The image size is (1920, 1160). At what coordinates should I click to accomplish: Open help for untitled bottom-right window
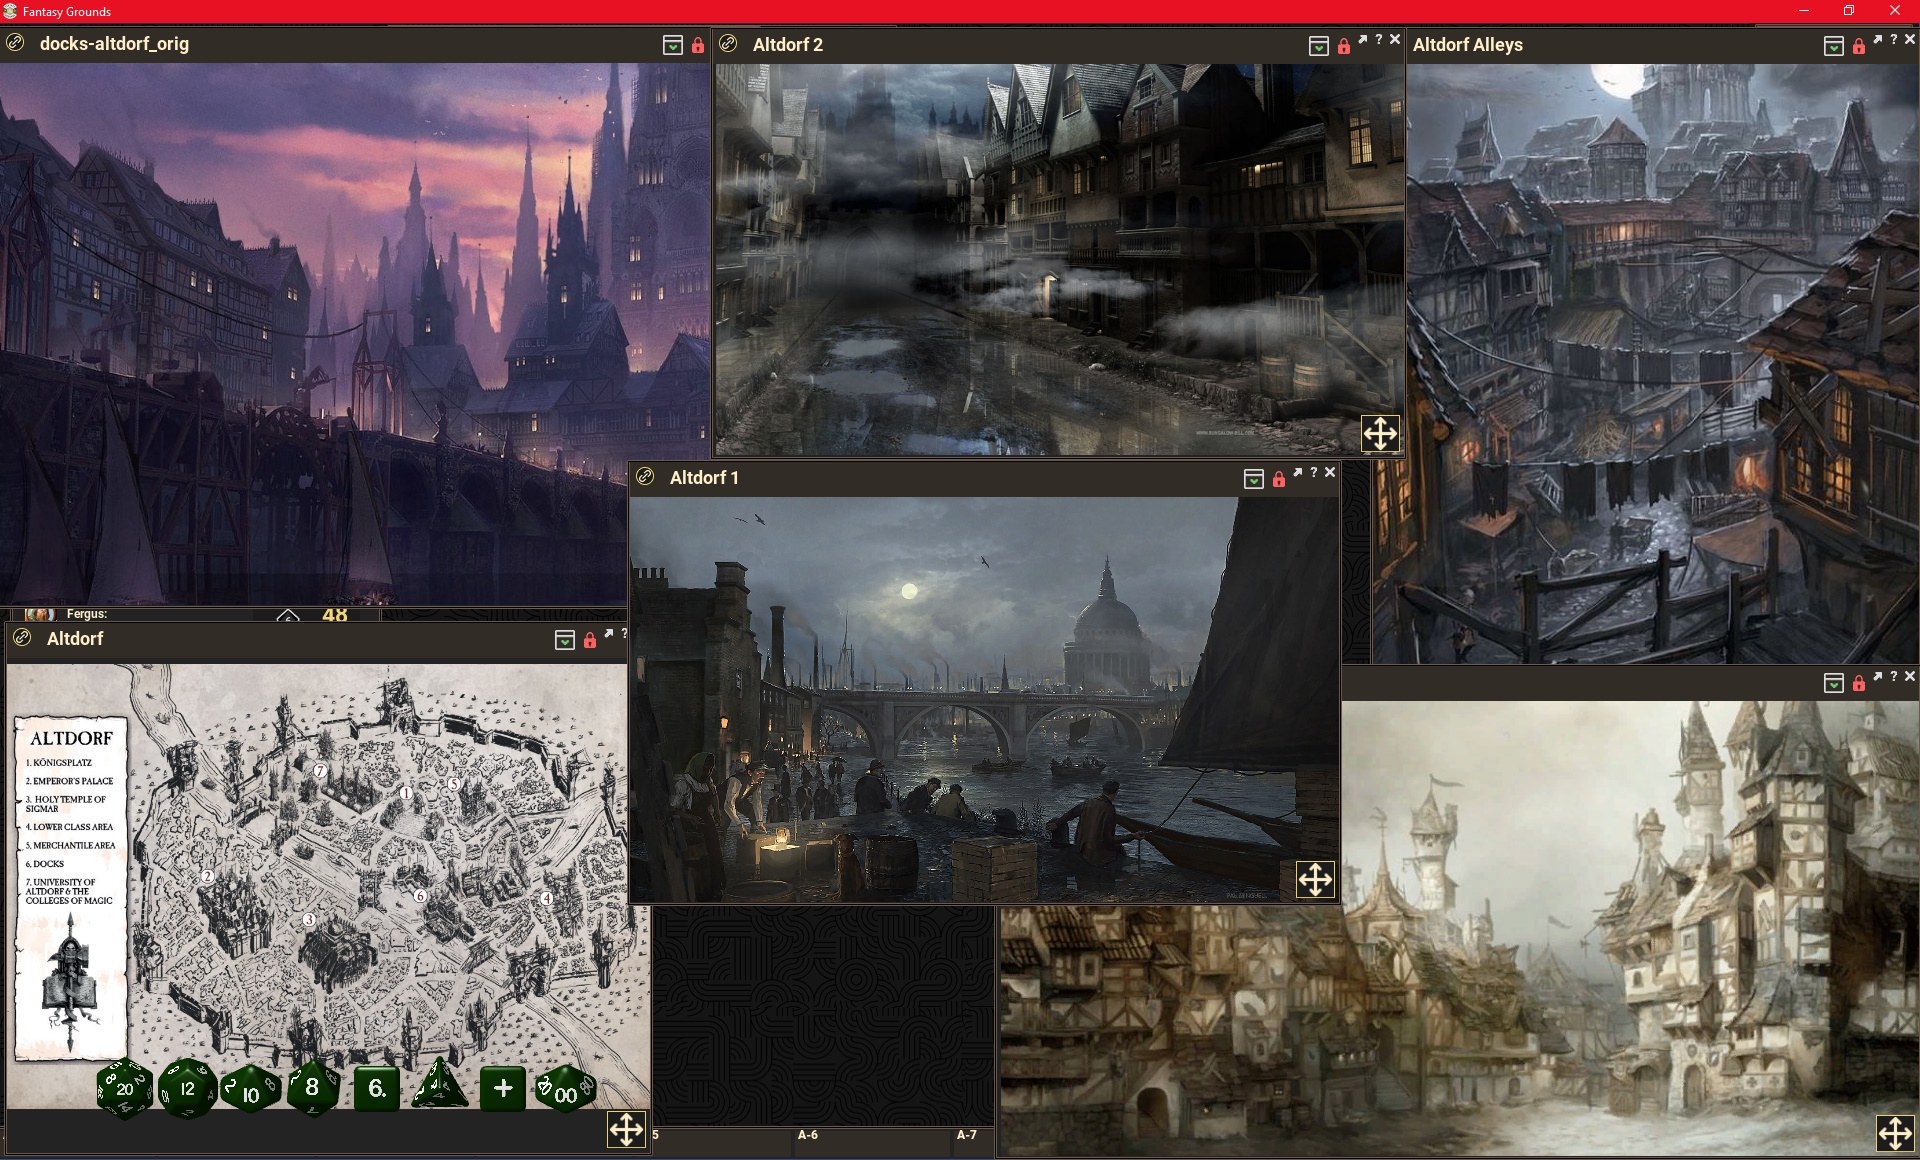click(x=1893, y=677)
